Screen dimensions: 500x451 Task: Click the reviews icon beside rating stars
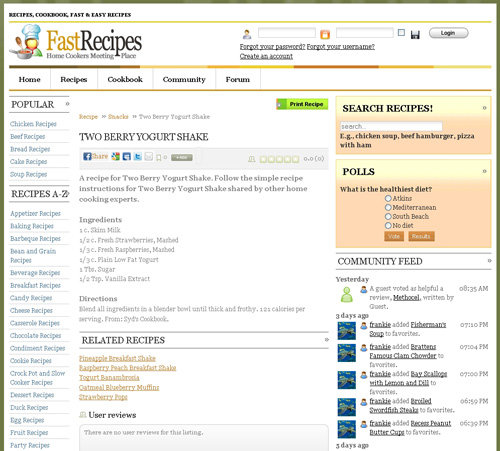(x=252, y=159)
